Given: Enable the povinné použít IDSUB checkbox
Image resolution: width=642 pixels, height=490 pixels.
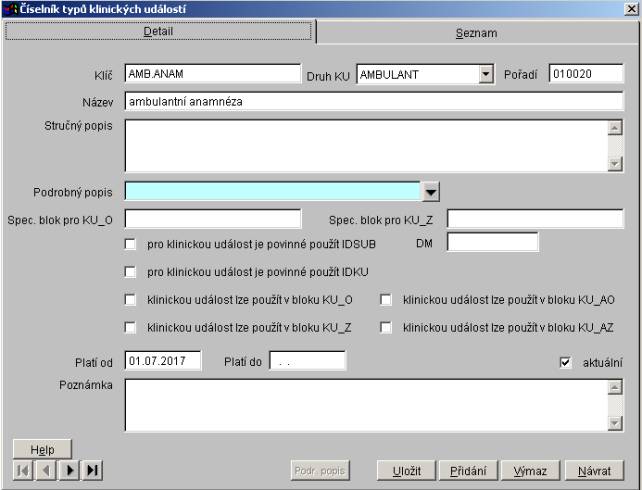Looking at the screenshot, I should coord(130,243).
